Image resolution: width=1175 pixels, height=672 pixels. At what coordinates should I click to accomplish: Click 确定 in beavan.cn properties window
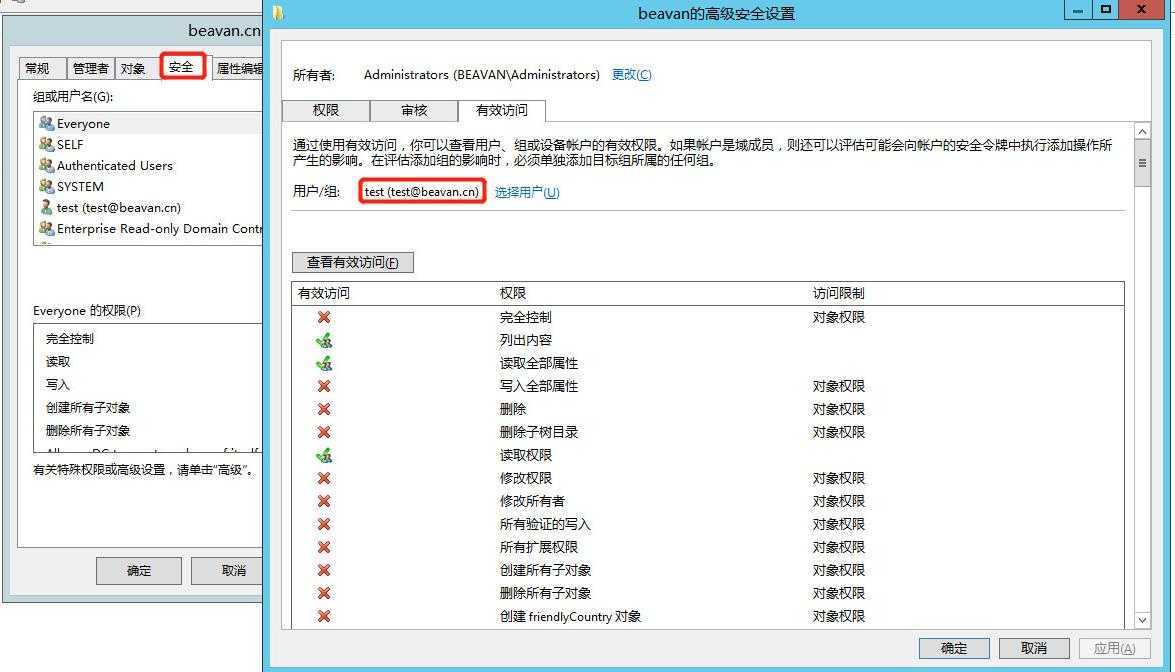coord(139,570)
